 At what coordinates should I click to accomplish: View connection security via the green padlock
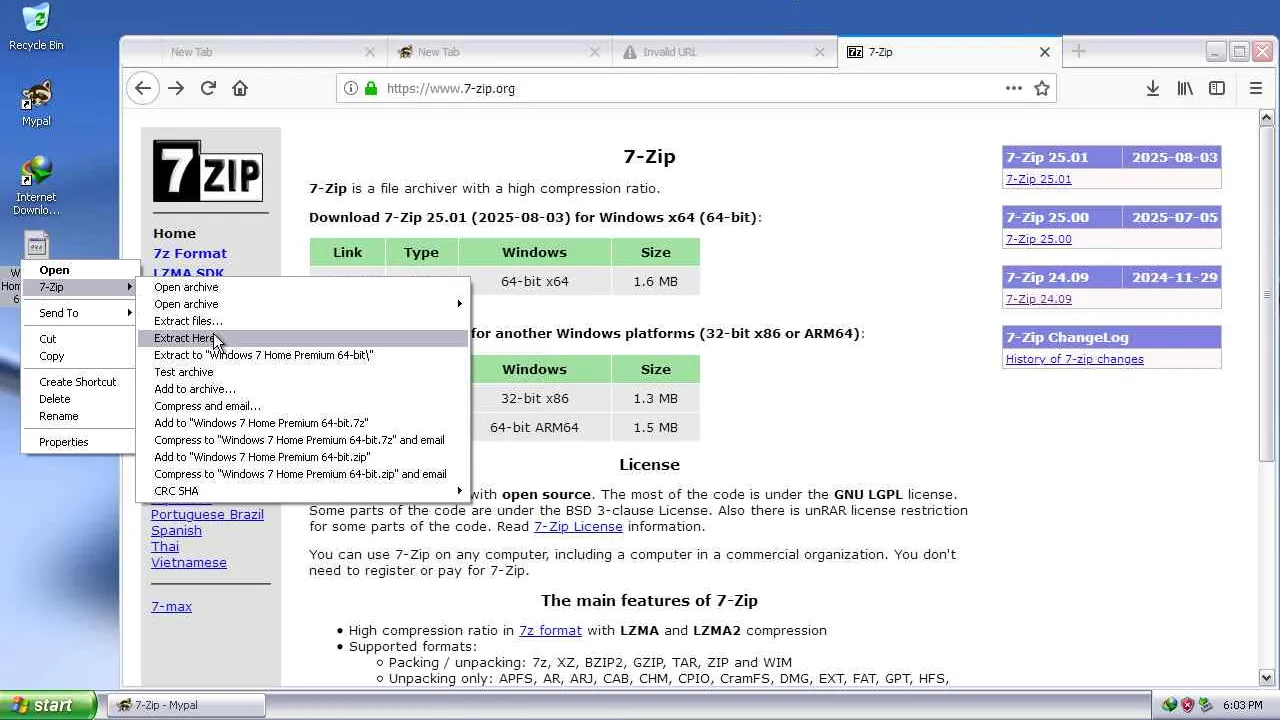[x=371, y=88]
